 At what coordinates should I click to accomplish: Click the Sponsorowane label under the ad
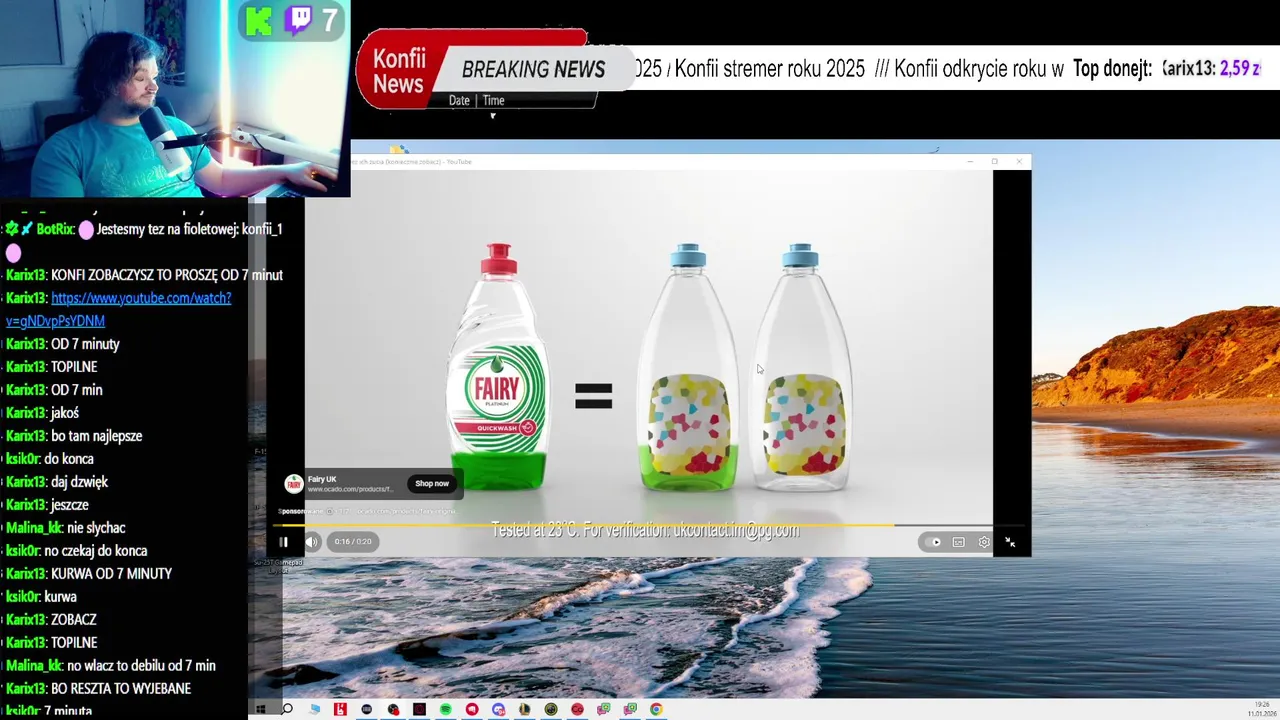click(x=300, y=511)
